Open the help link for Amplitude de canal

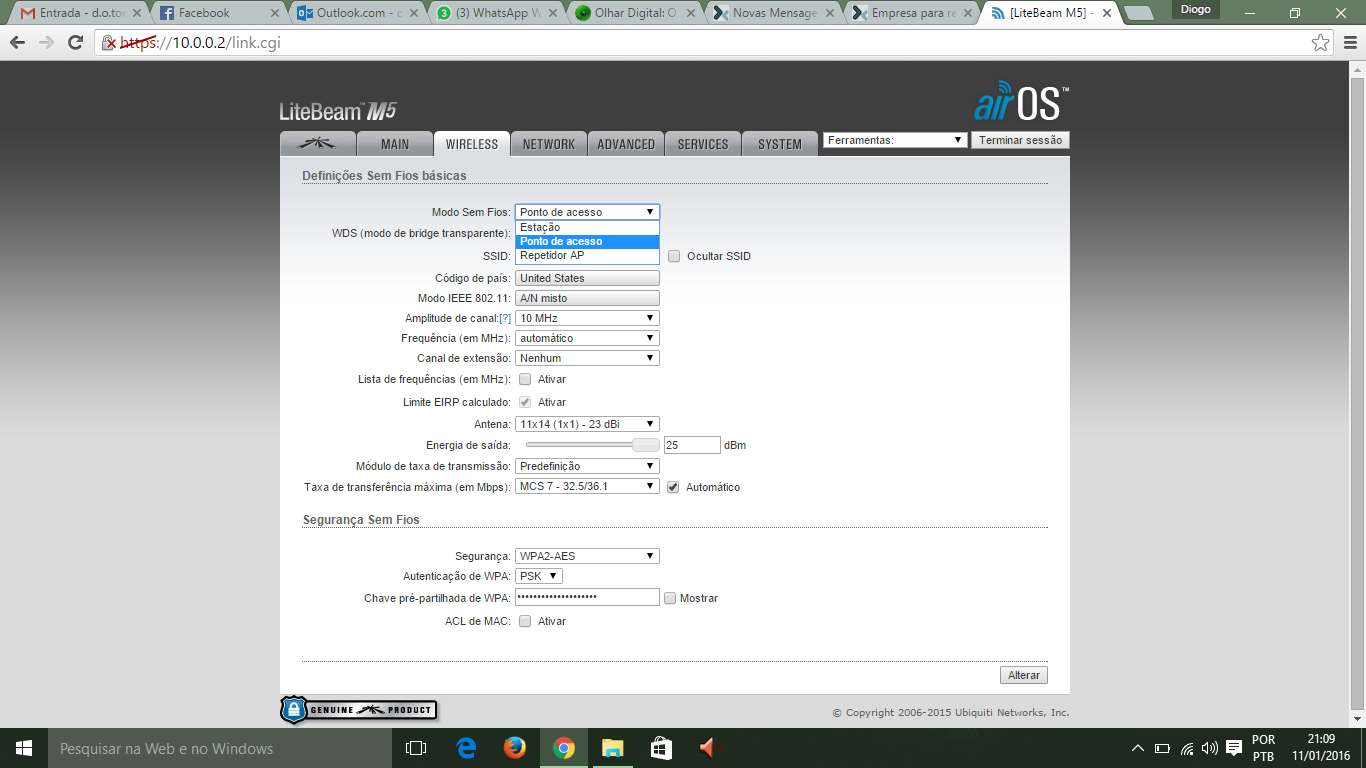(x=505, y=318)
